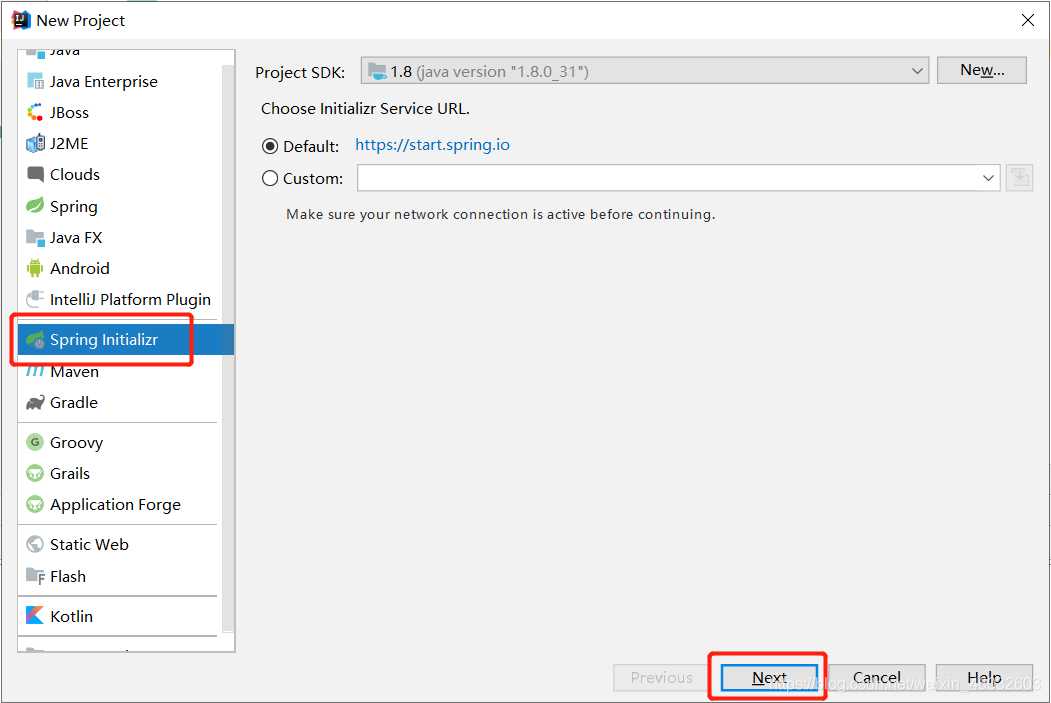1051x703 pixels.
Task: Click the Clouds speech-bubble icon
Action: pos(35,174)
